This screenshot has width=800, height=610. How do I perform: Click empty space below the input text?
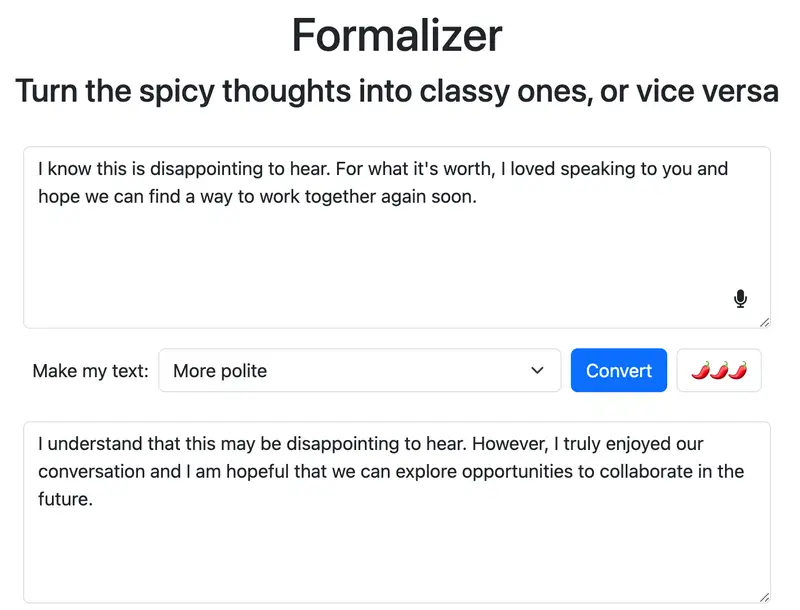[x=380, y=270]
